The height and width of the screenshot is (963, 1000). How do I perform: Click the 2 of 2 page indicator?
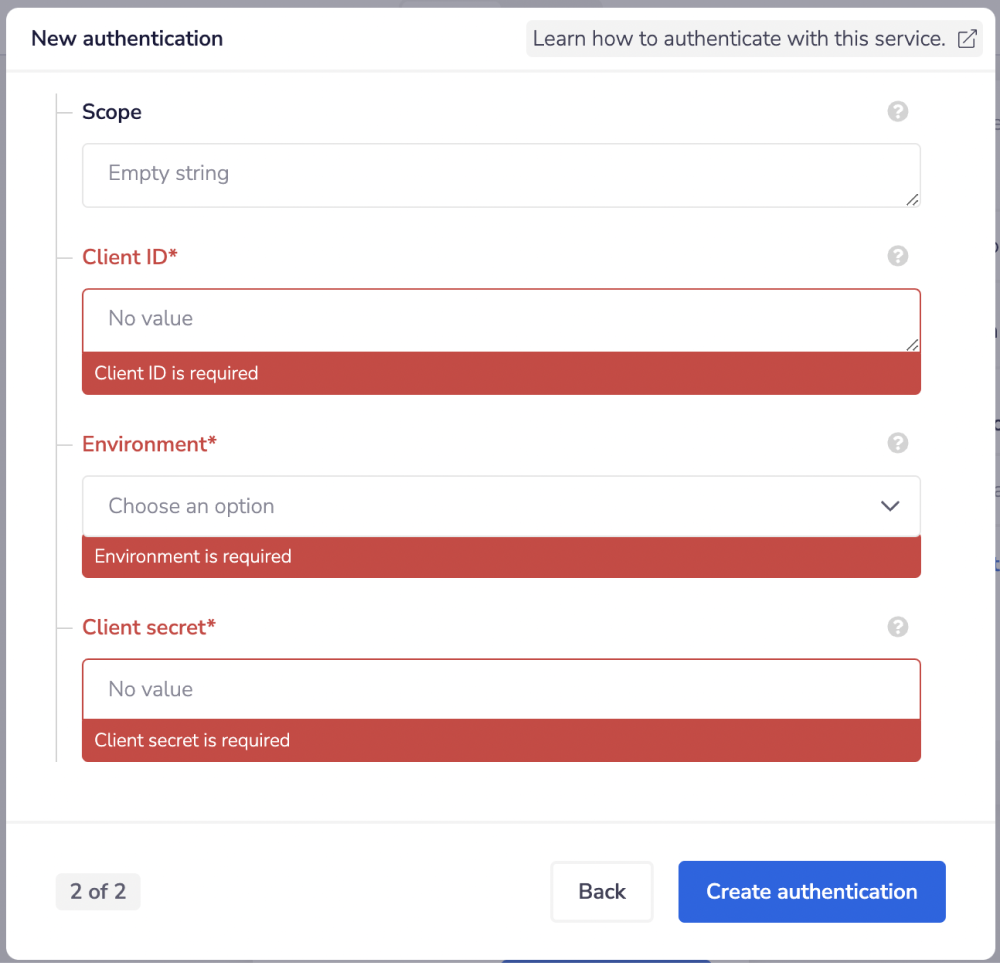(97, 891)
